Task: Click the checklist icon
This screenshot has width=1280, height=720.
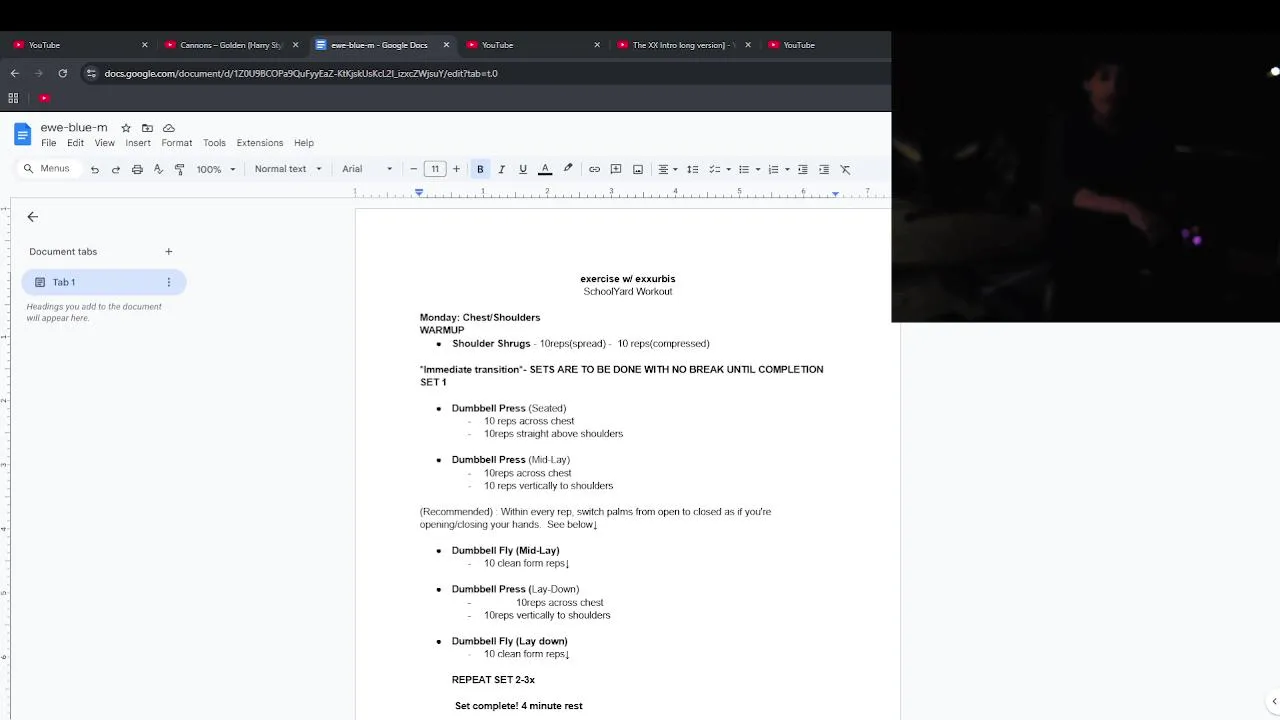Action: click(714, 169)
